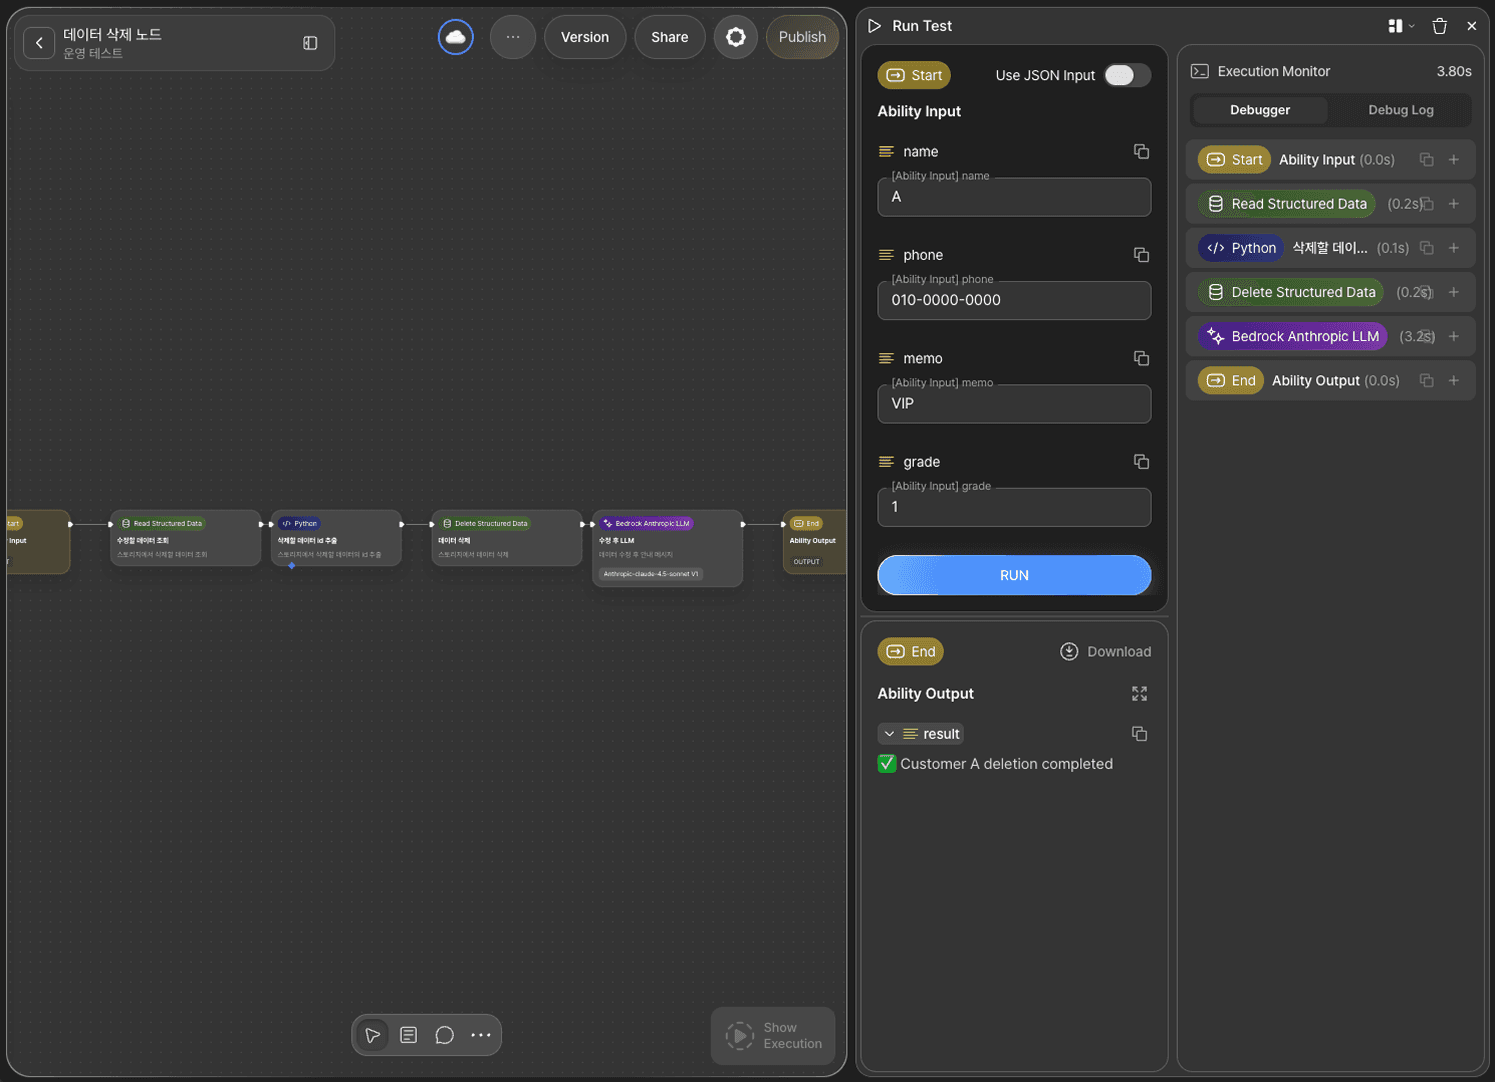Viewport: 1495px width, 1082px height.
Task: Select the Bedrock Anthropic LLM node on canvas
Action: [x=667, y=548]
